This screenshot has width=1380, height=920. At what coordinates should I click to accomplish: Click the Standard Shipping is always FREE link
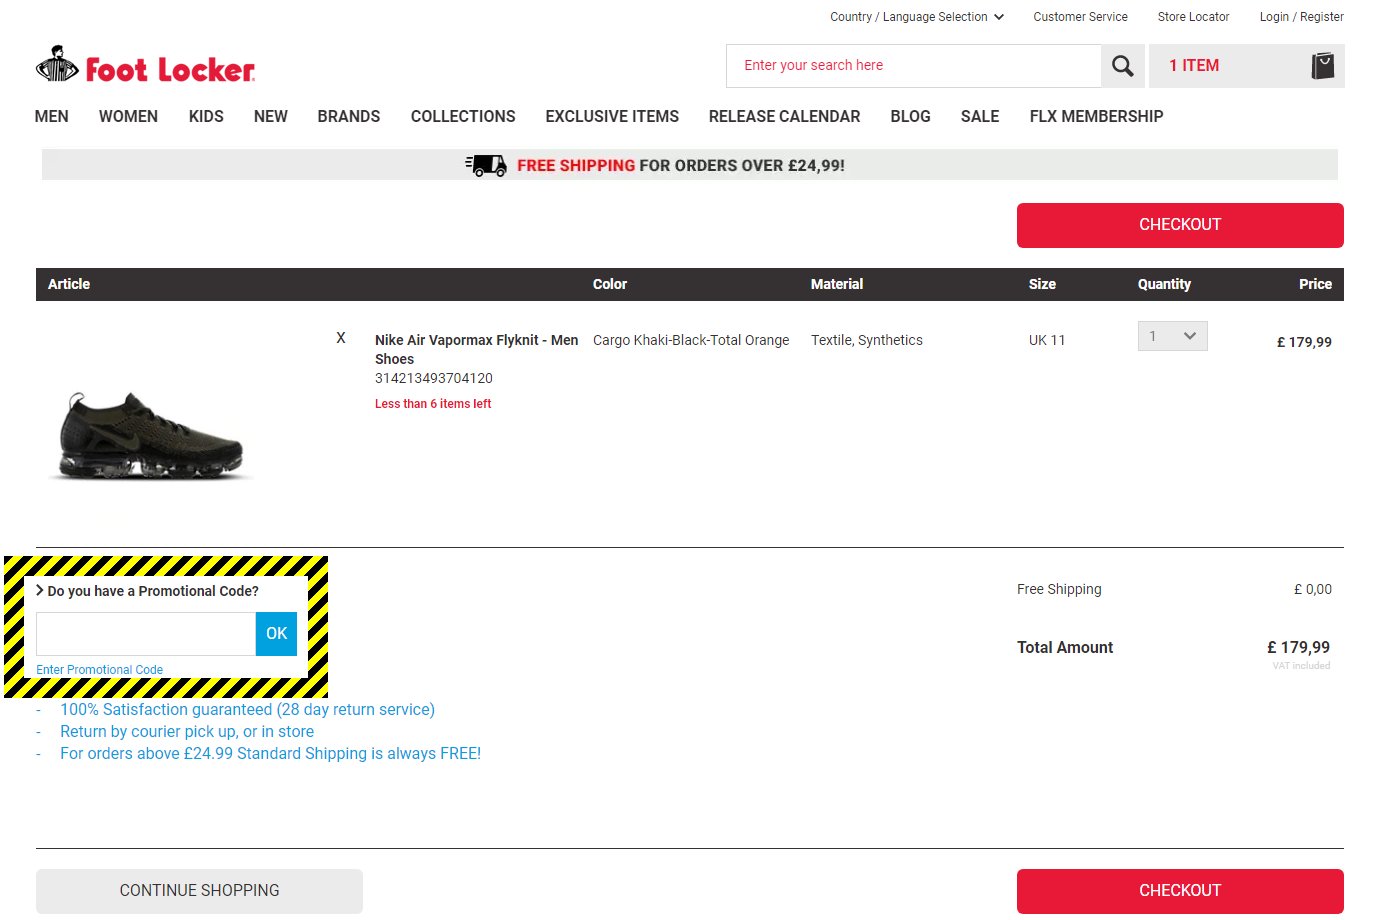[x=270, y=754]
